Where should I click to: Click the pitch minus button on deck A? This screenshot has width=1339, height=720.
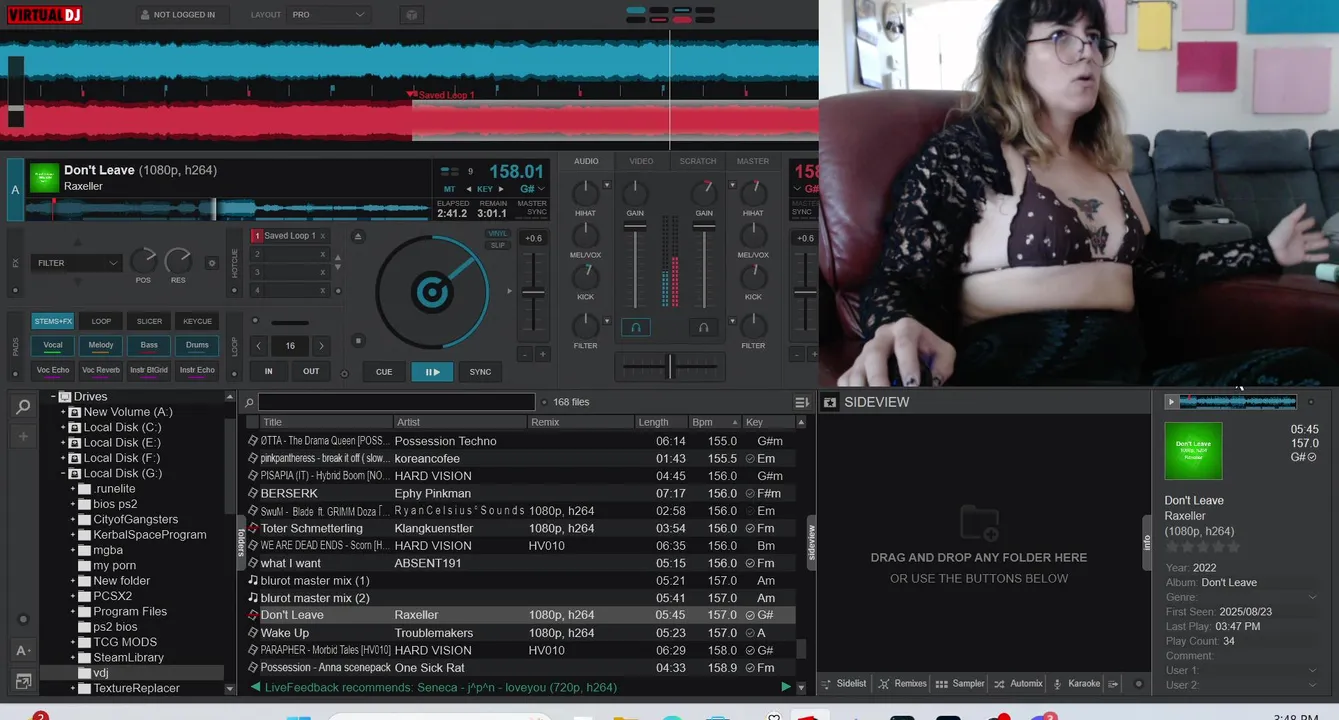pos(525,354)
